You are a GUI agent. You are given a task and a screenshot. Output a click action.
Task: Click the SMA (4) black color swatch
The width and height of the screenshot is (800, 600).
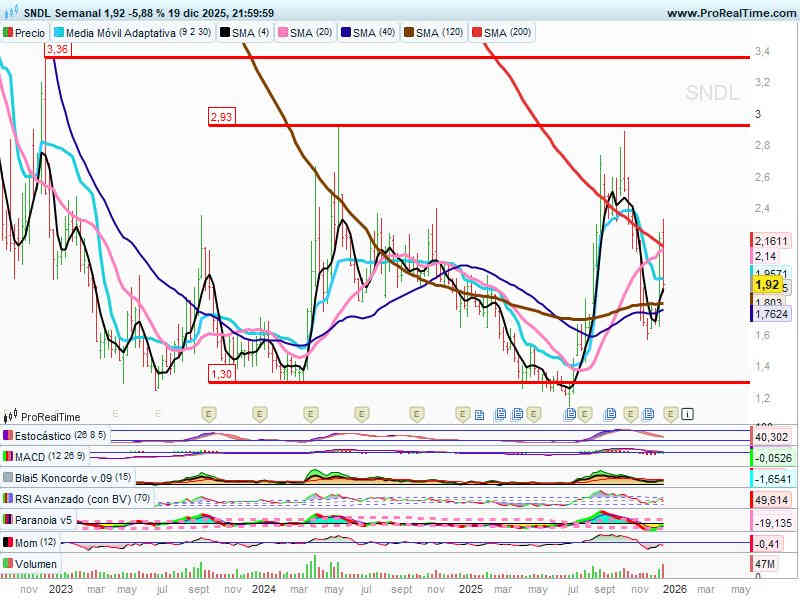(x=224, y=33)
